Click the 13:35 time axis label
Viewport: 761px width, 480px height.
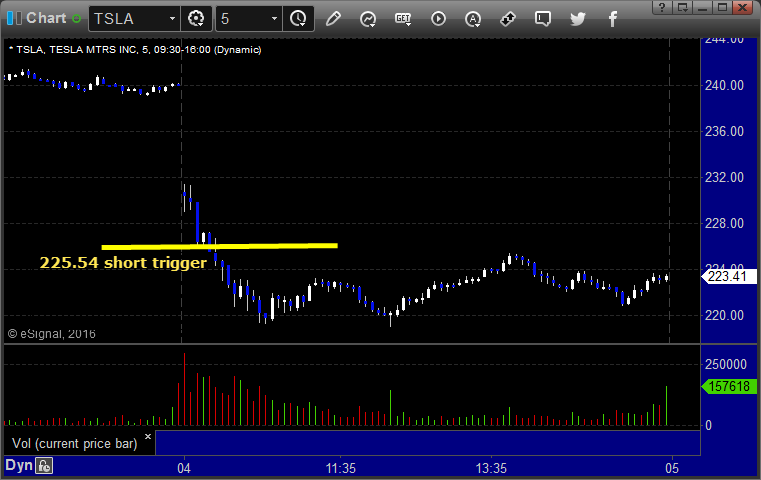(491, 468)
